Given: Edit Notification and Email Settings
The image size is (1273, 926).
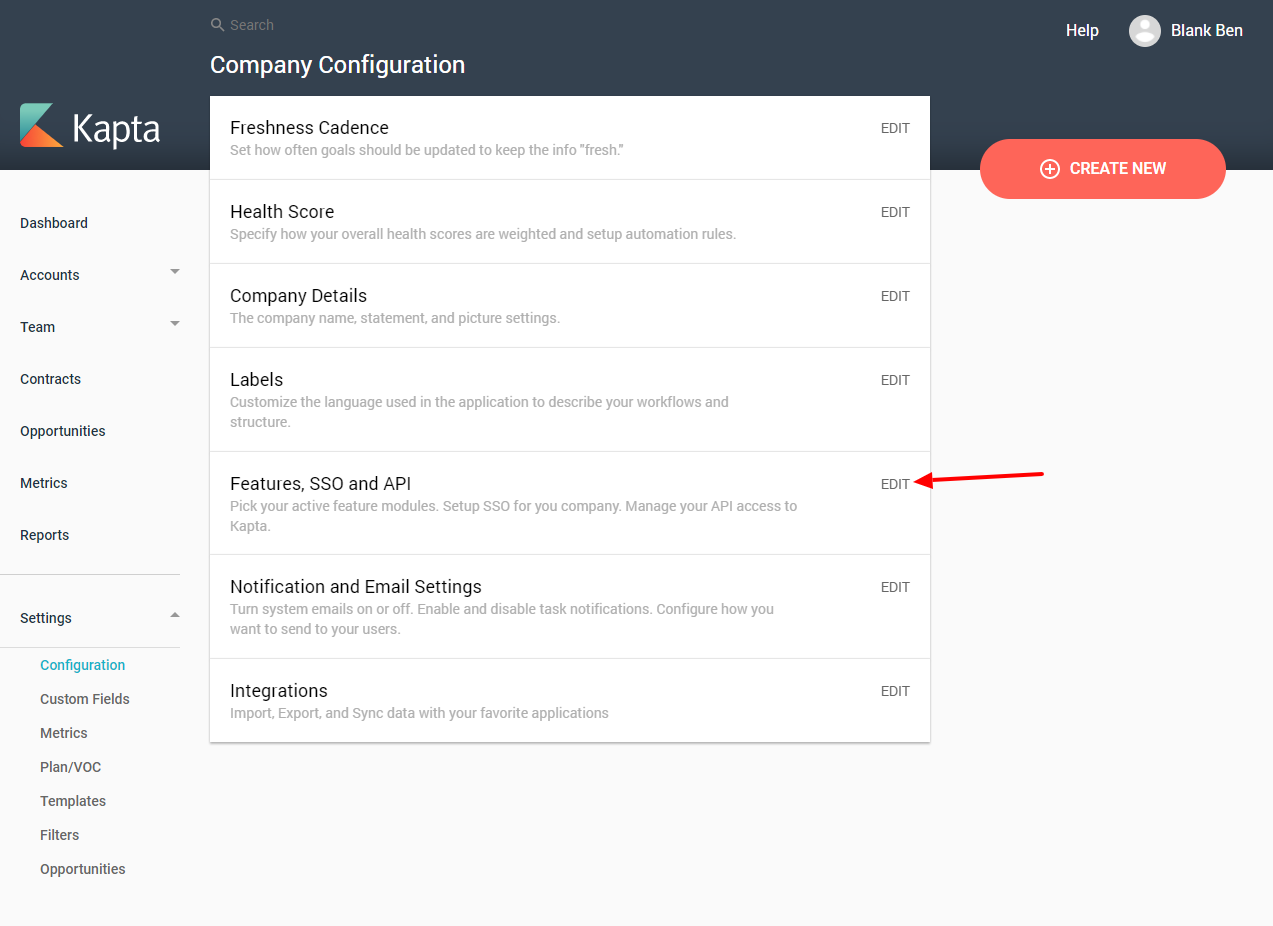Looking at the screenshot, I should tap(894, 587).
